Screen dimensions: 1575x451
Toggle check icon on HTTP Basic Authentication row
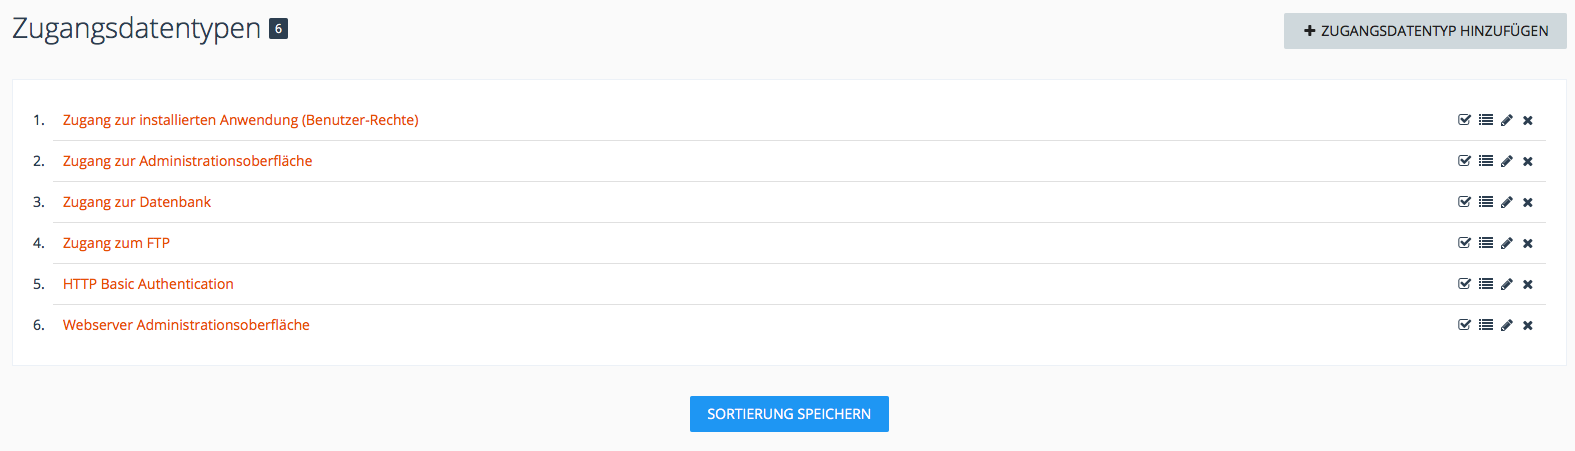(x=1465, y=284)
